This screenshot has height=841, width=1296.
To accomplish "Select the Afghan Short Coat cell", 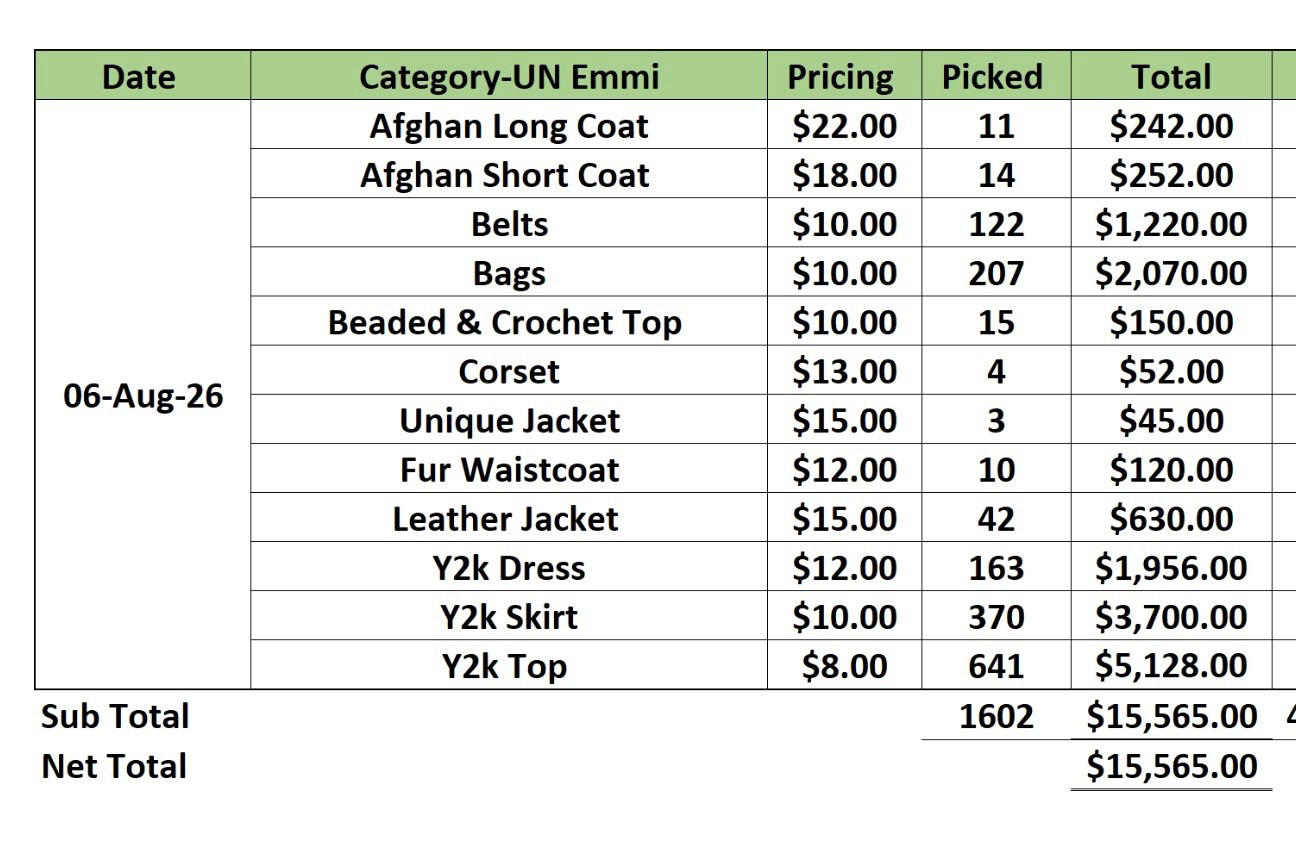I will pos(509,174).
